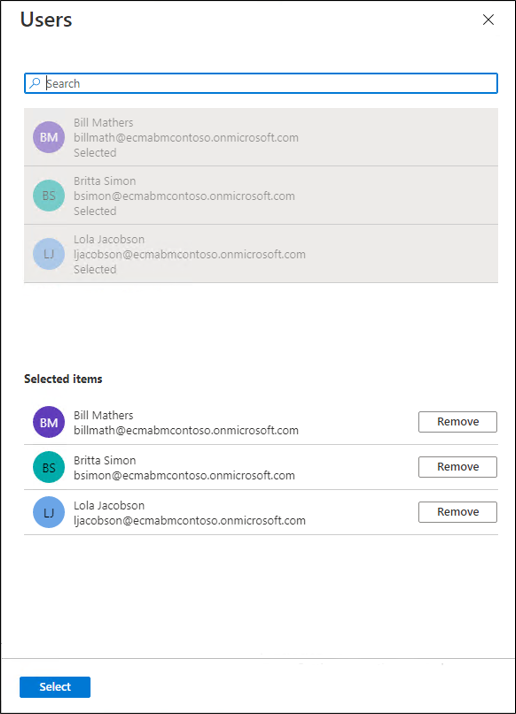Focus the Search input field
516x714 pixels.
(261, 83)
